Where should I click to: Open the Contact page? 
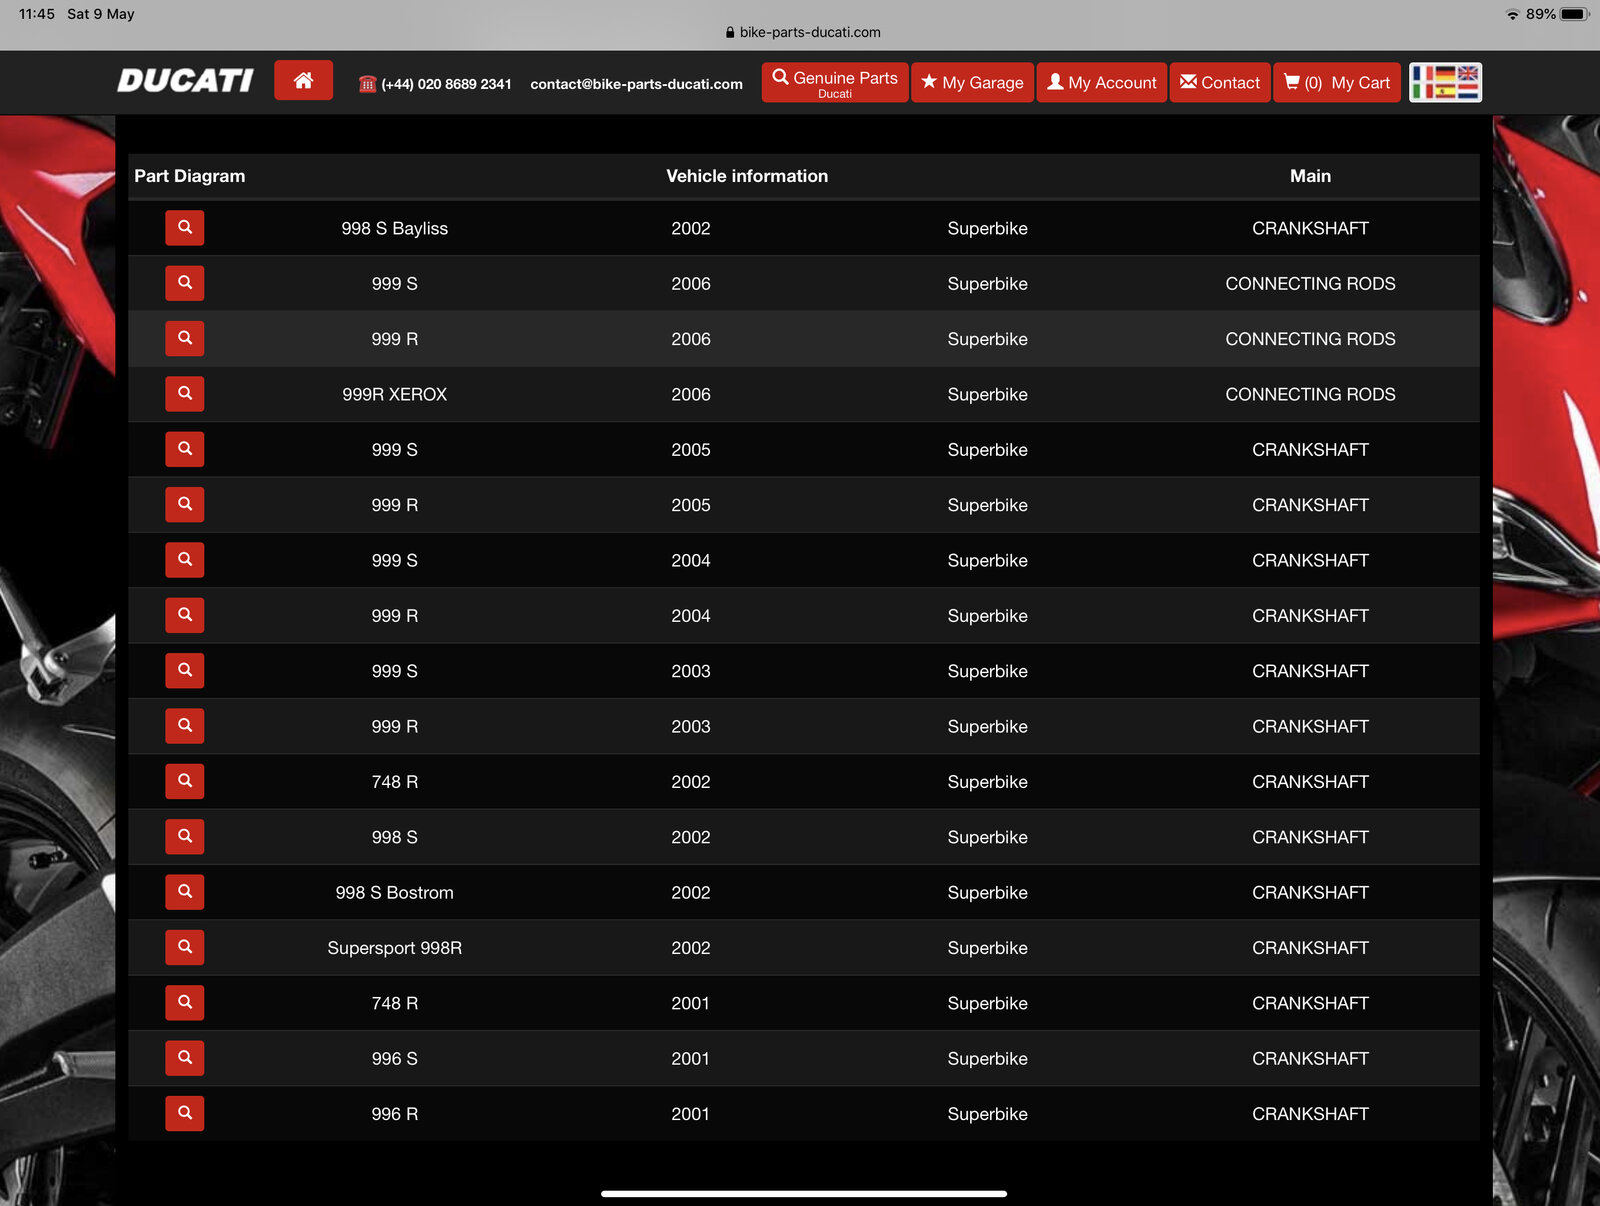[x=1220, y=82]
